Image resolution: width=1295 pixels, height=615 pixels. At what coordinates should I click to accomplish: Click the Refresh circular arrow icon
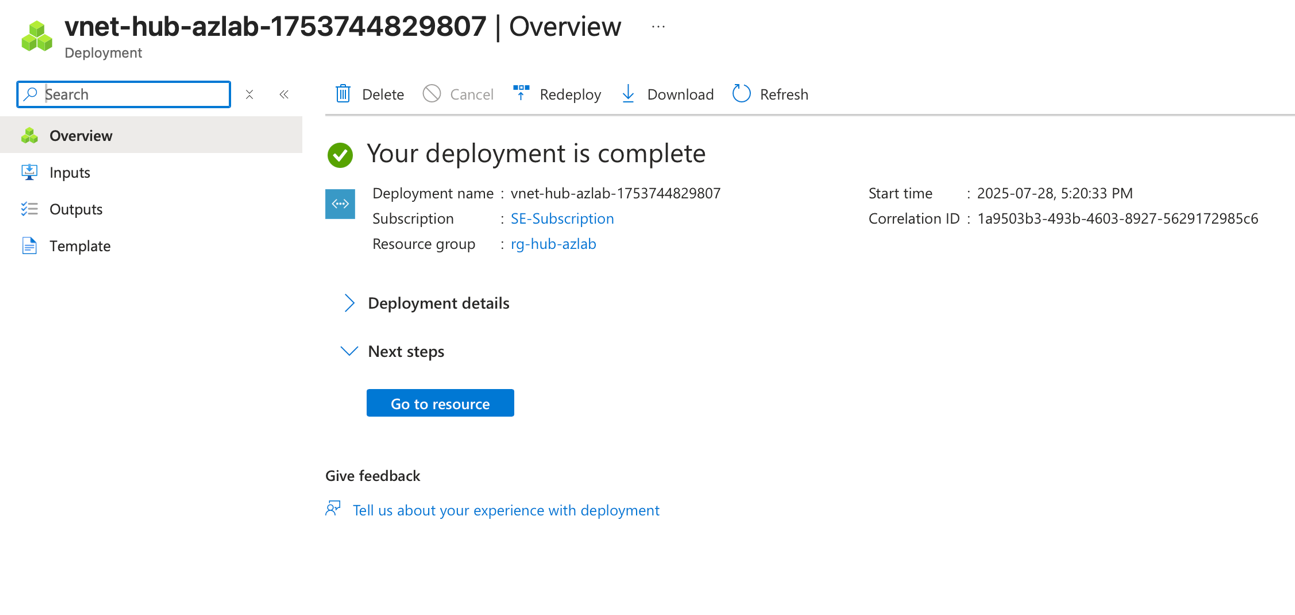741,93
